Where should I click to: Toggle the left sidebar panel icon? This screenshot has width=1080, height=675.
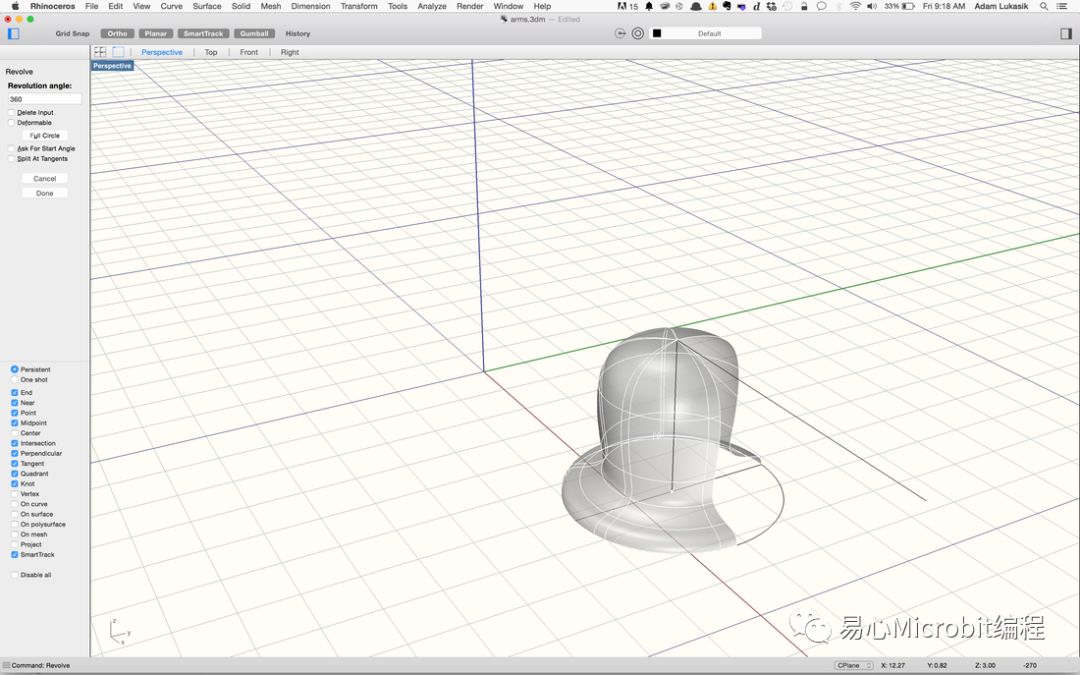coord(13,33)
